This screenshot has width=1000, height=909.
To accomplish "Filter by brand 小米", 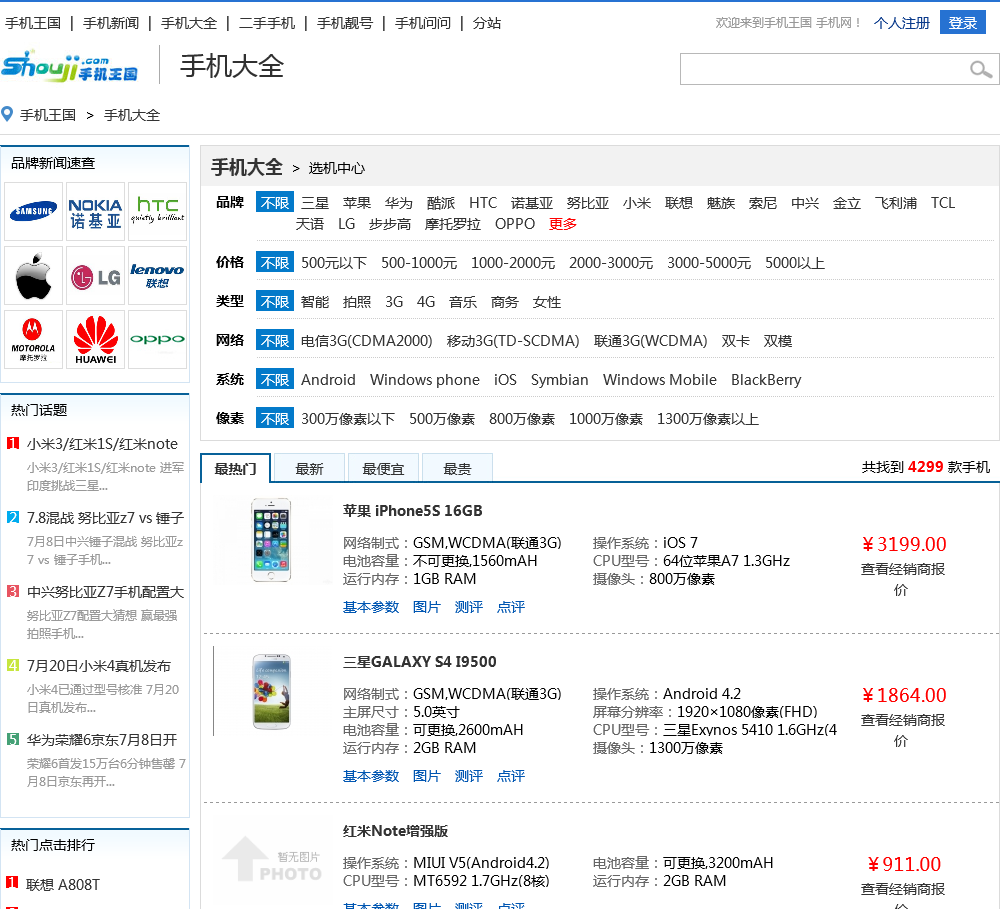I will coord(637,203).
